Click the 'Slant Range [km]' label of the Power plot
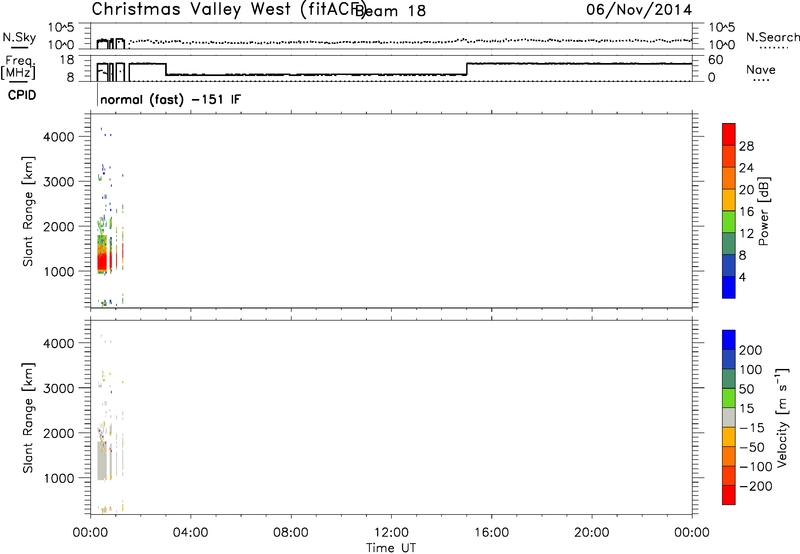 pos(28,211)
